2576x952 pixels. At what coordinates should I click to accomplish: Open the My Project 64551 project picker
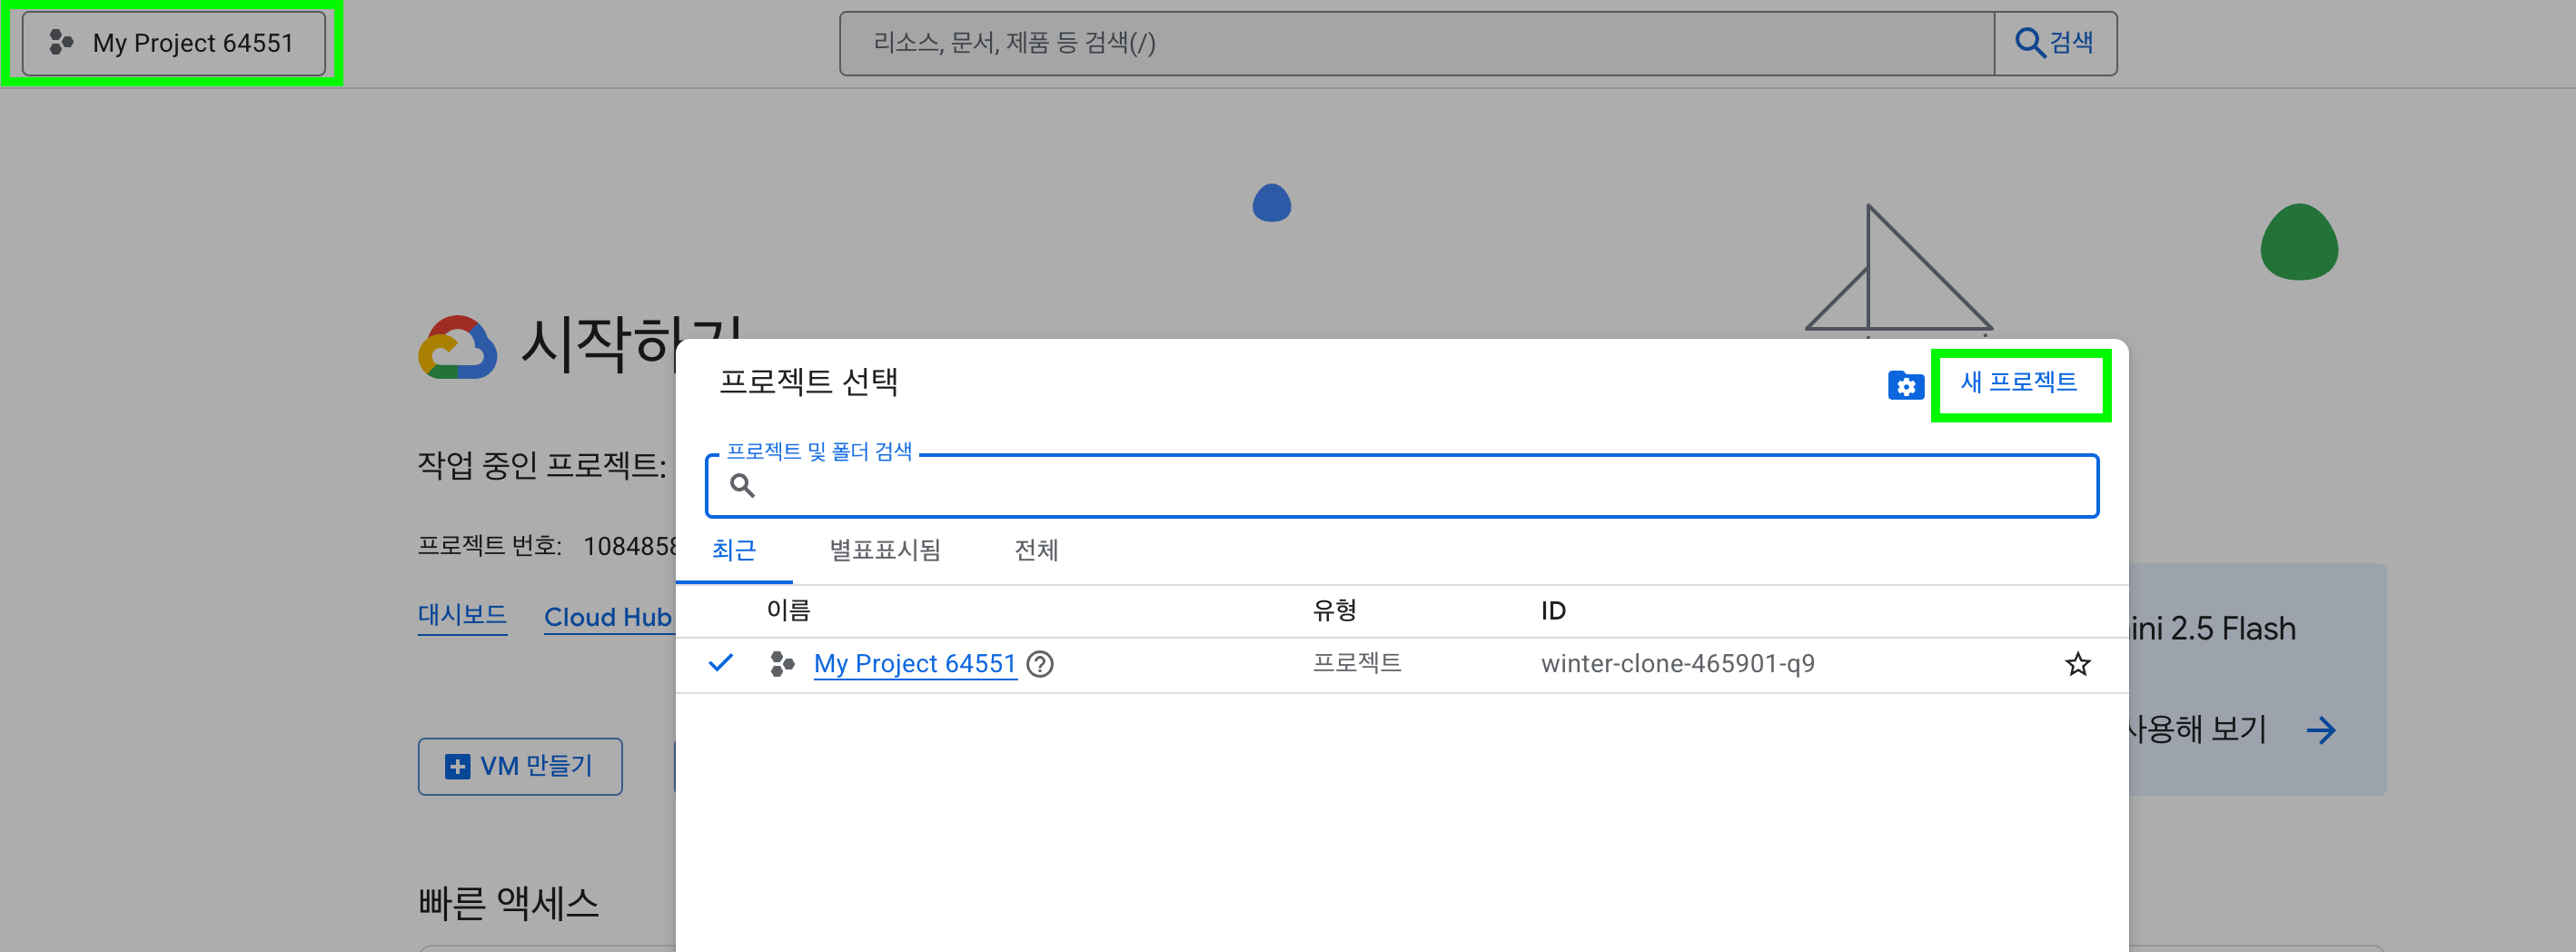pos(174,43)
